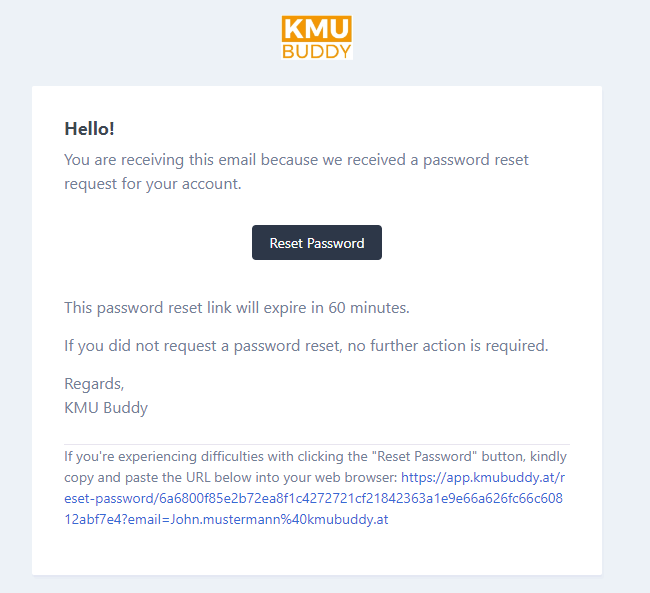Click the 'Regards,' closing line
Viewport: 650px width, 593px height.
(94, 384)
